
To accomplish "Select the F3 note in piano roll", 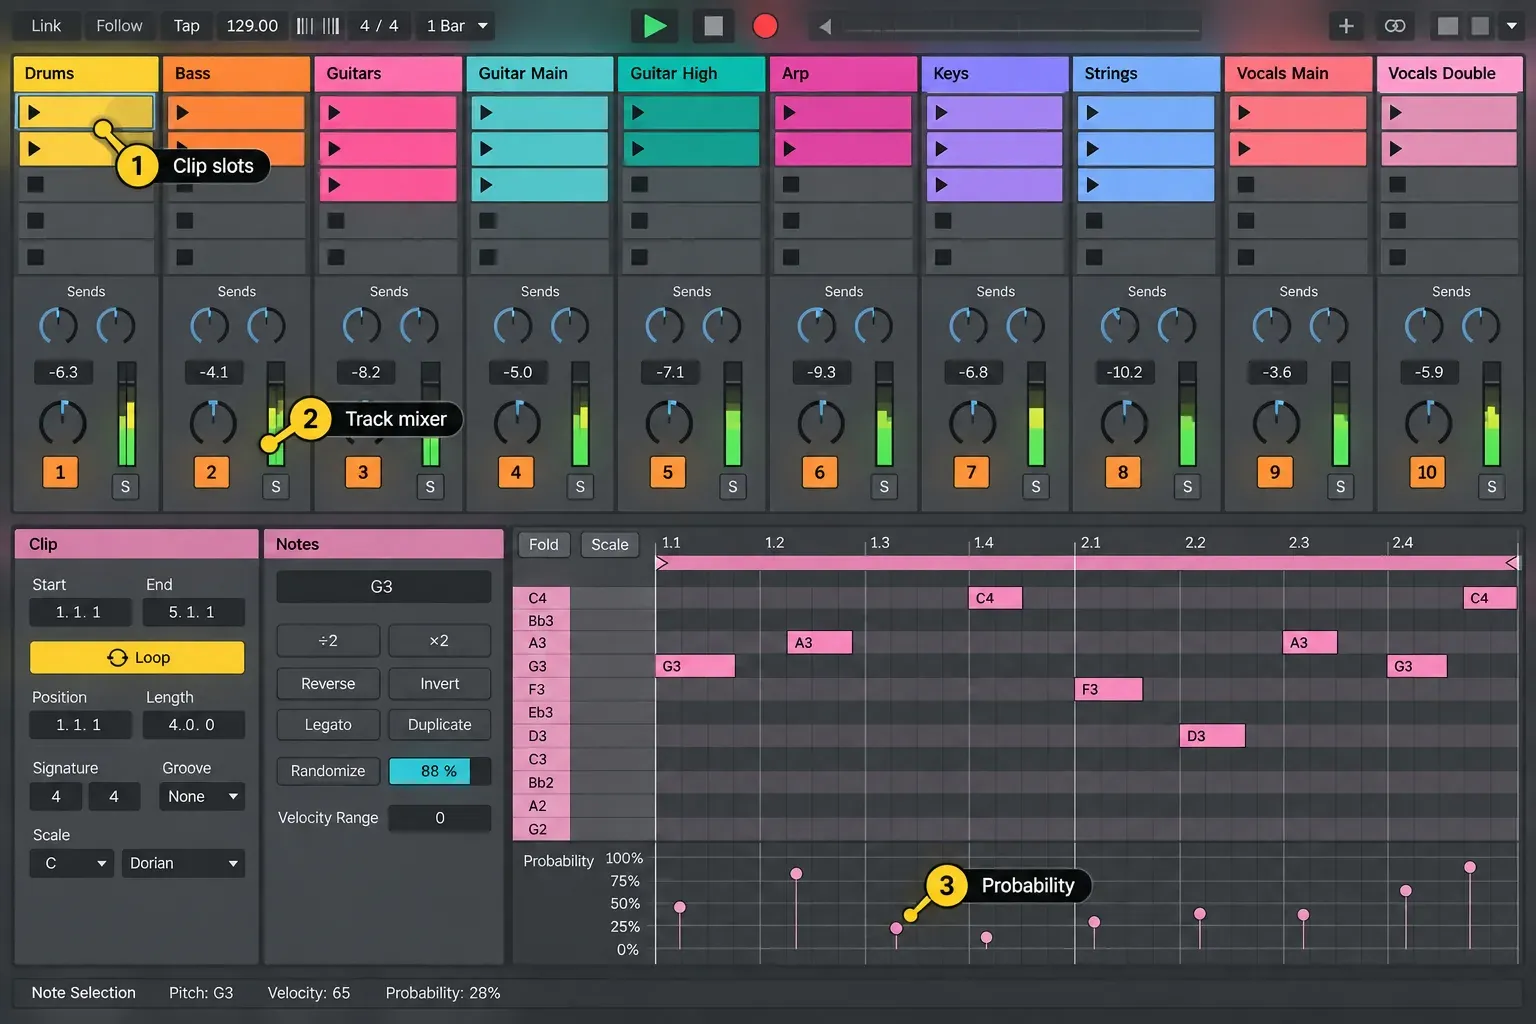I will pos(1109,689).
